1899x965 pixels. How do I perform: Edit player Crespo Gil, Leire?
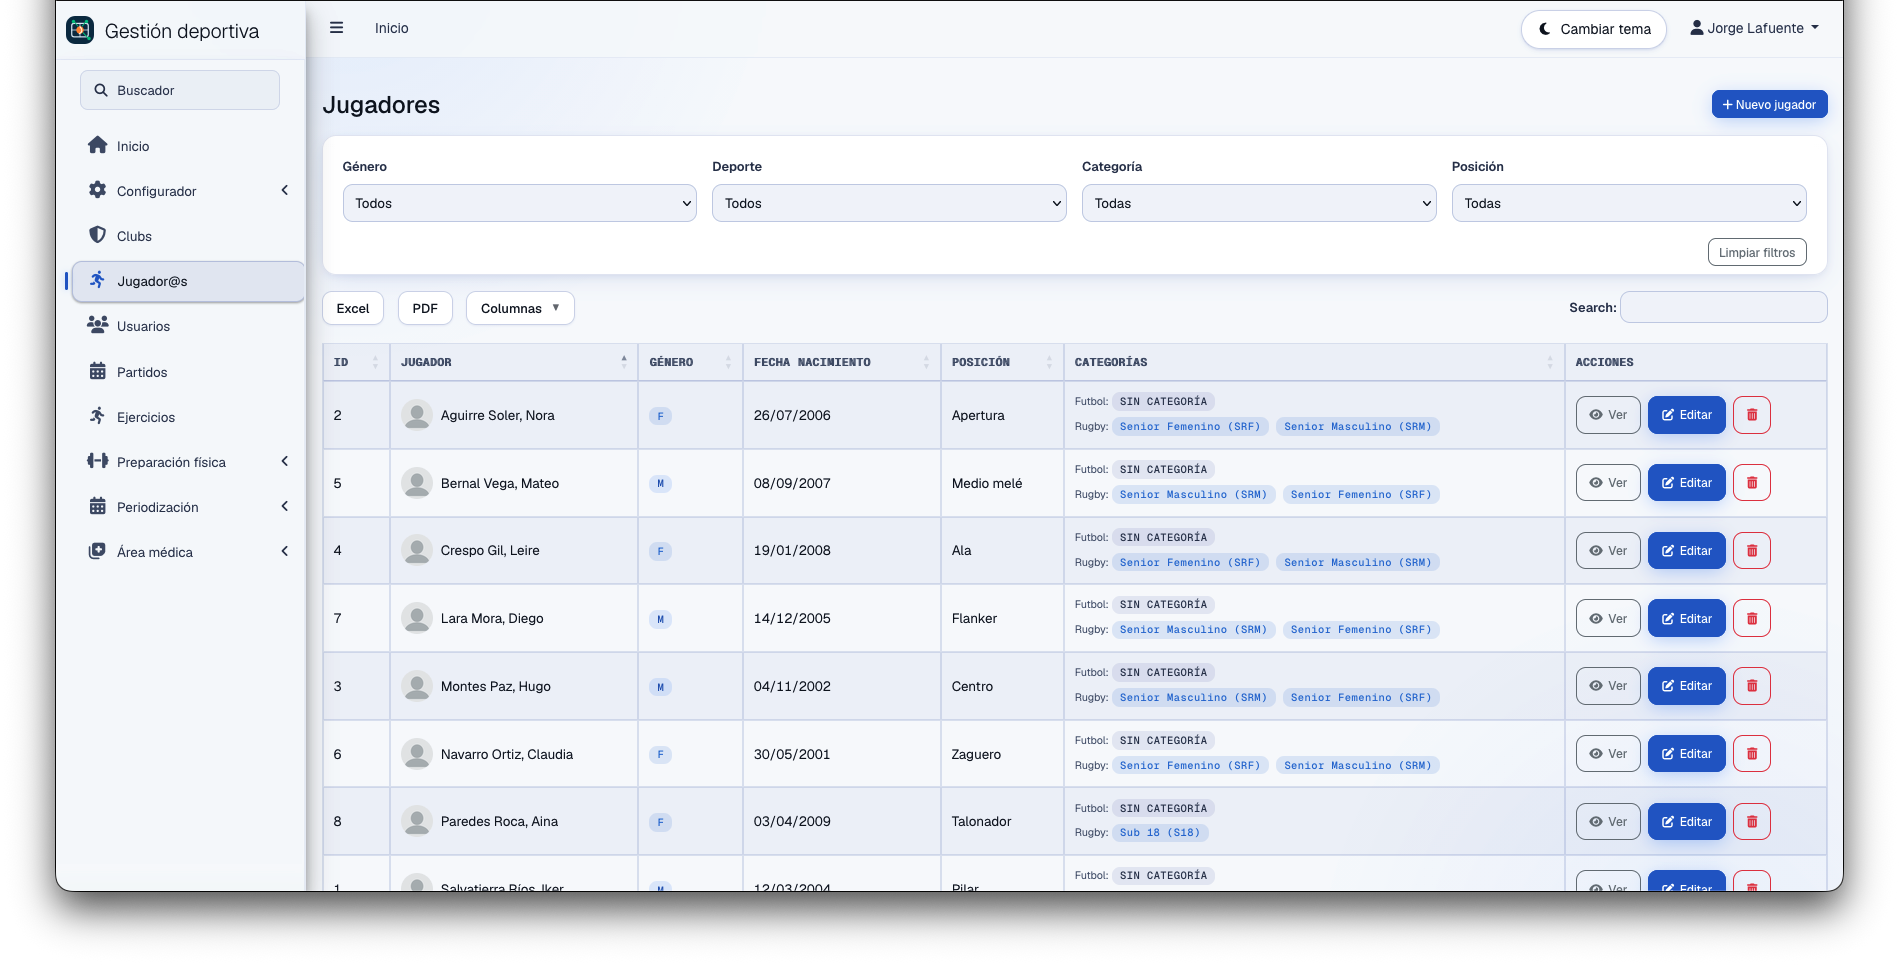(1687, 551)
